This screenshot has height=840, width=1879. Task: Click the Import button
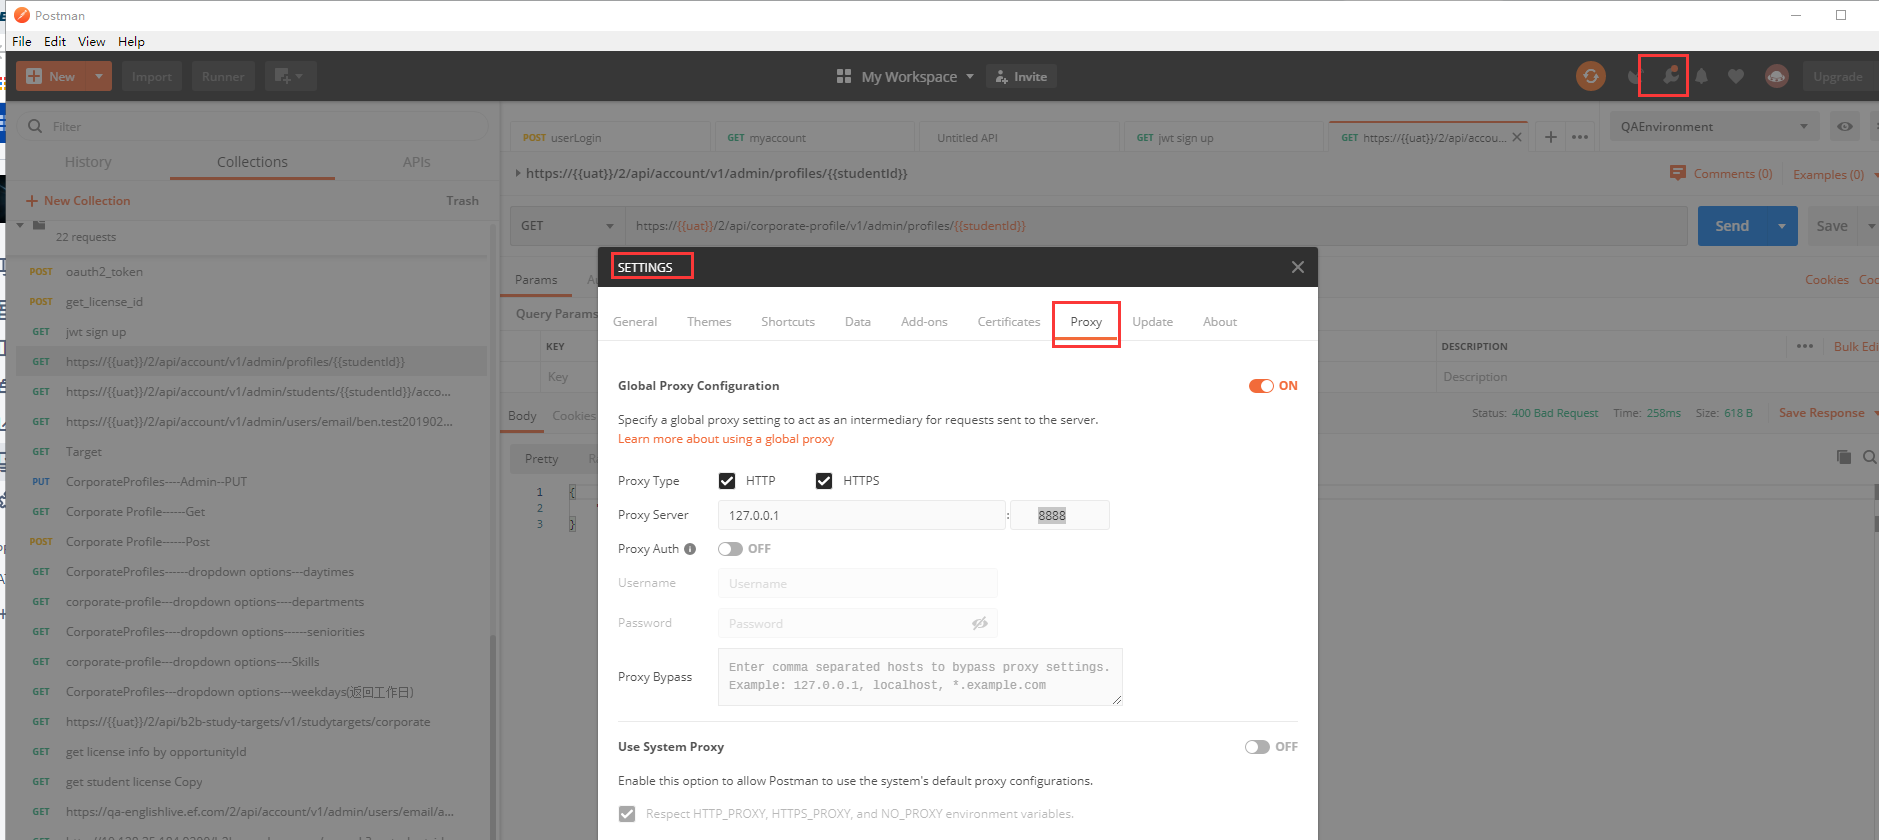[x=152, y=76]
